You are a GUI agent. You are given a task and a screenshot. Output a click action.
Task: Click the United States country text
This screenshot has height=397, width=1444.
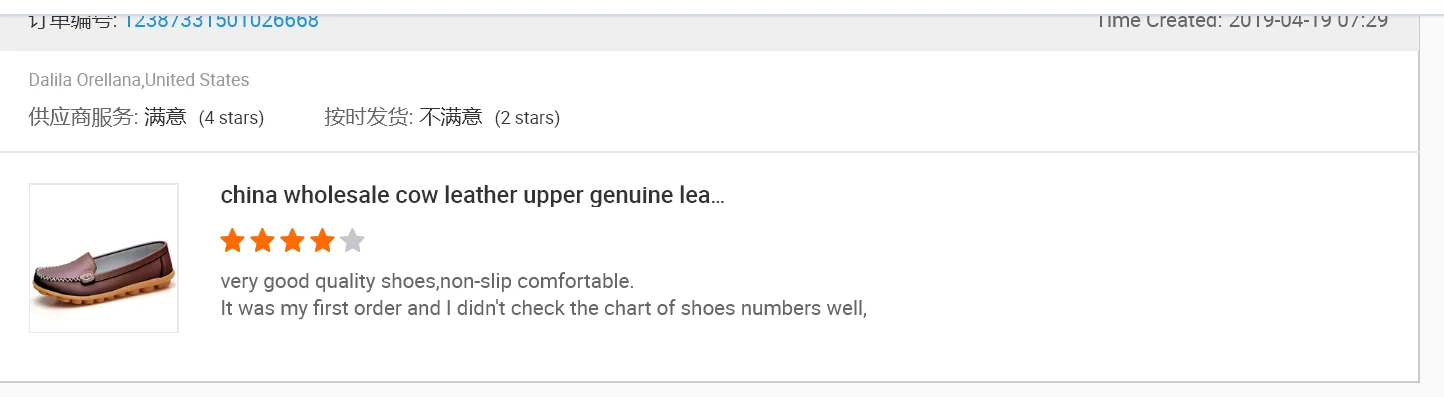coord(197,80)
